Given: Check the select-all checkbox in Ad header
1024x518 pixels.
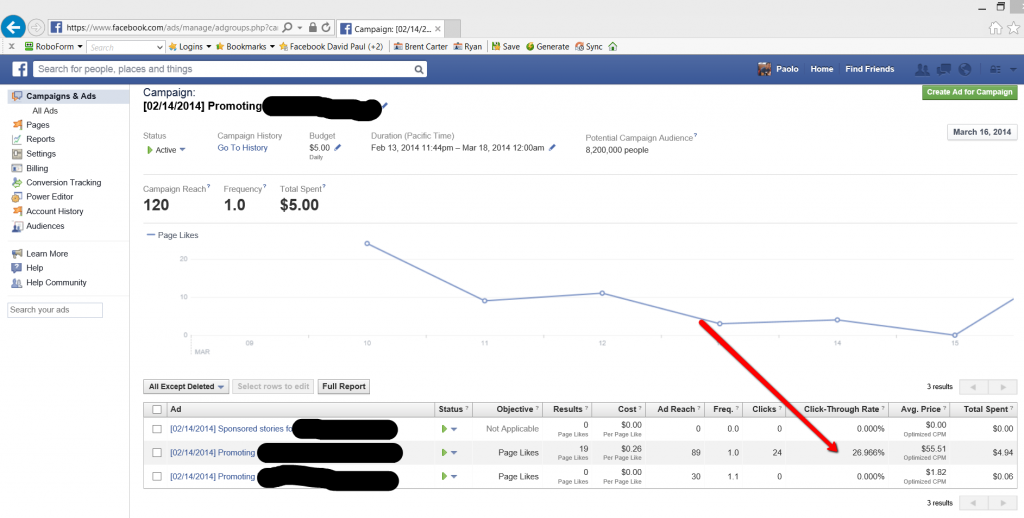Looking at the screenshot, I should tap(157, 410).
